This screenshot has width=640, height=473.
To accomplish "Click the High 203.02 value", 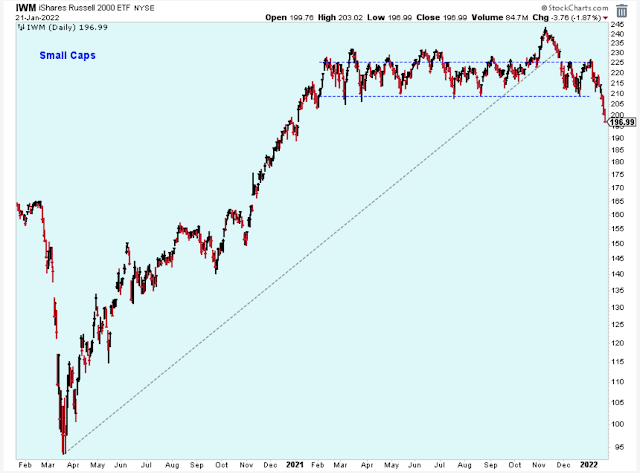I will pyautogui.click(x=340, y=18).
